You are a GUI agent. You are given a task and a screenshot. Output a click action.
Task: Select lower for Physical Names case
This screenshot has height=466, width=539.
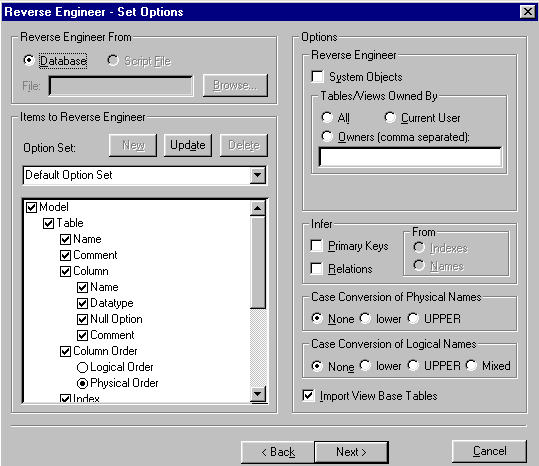tap(365, 318)
